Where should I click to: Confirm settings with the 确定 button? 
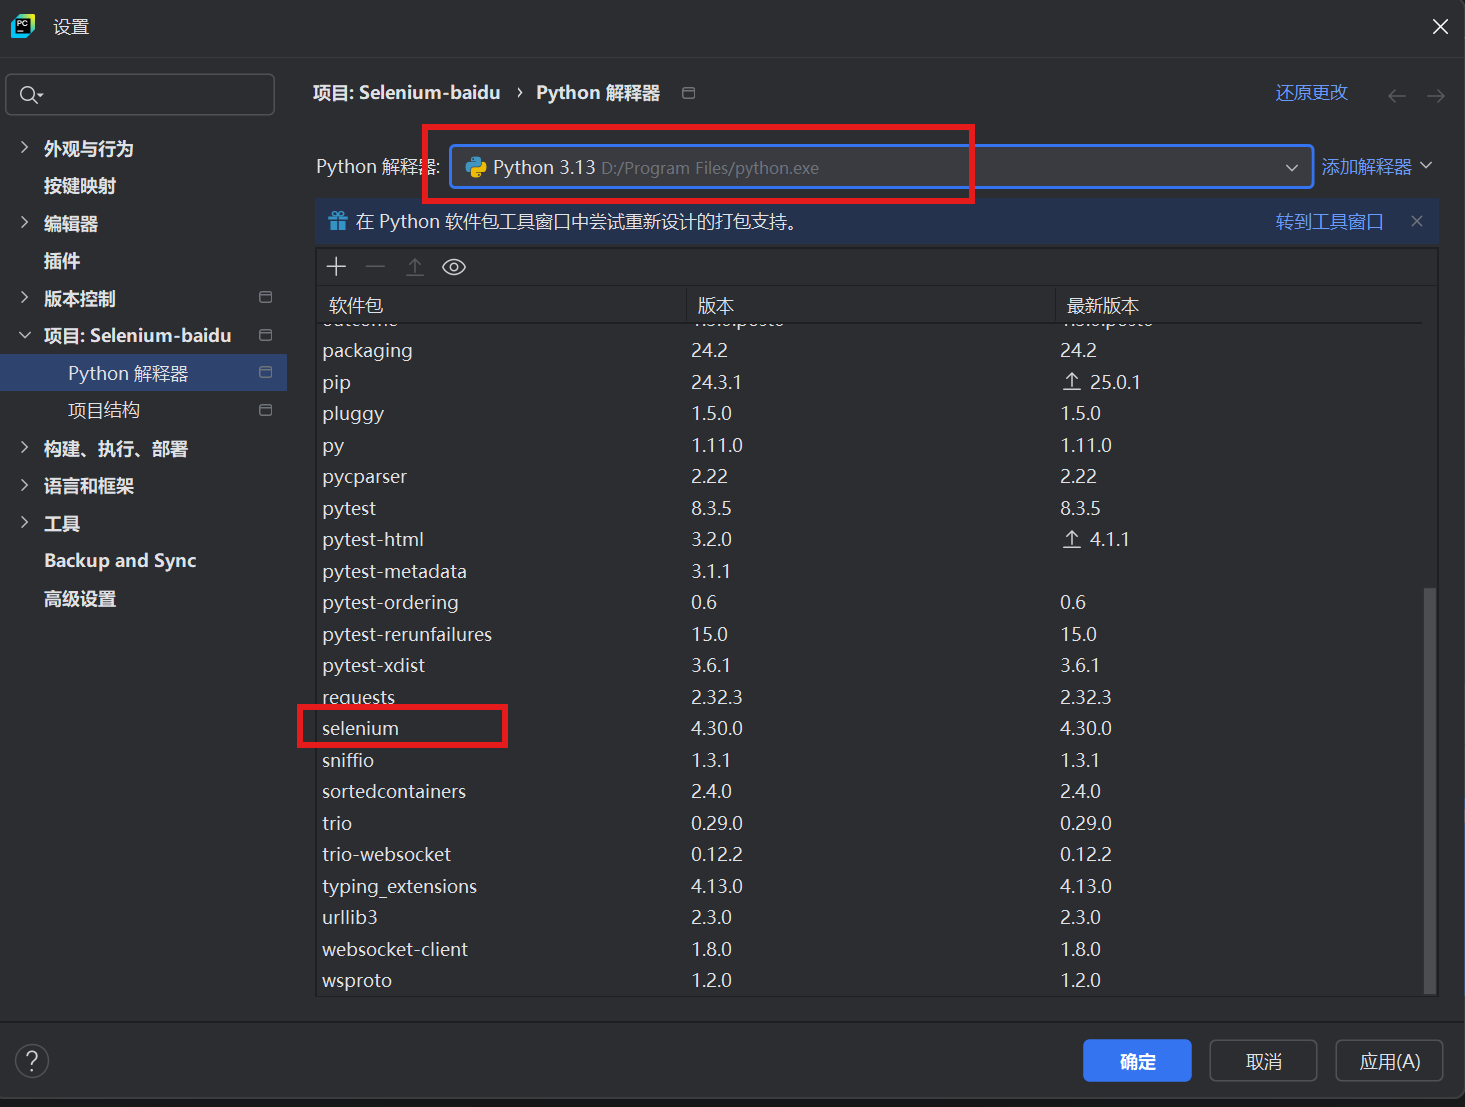[1137, 1061]
